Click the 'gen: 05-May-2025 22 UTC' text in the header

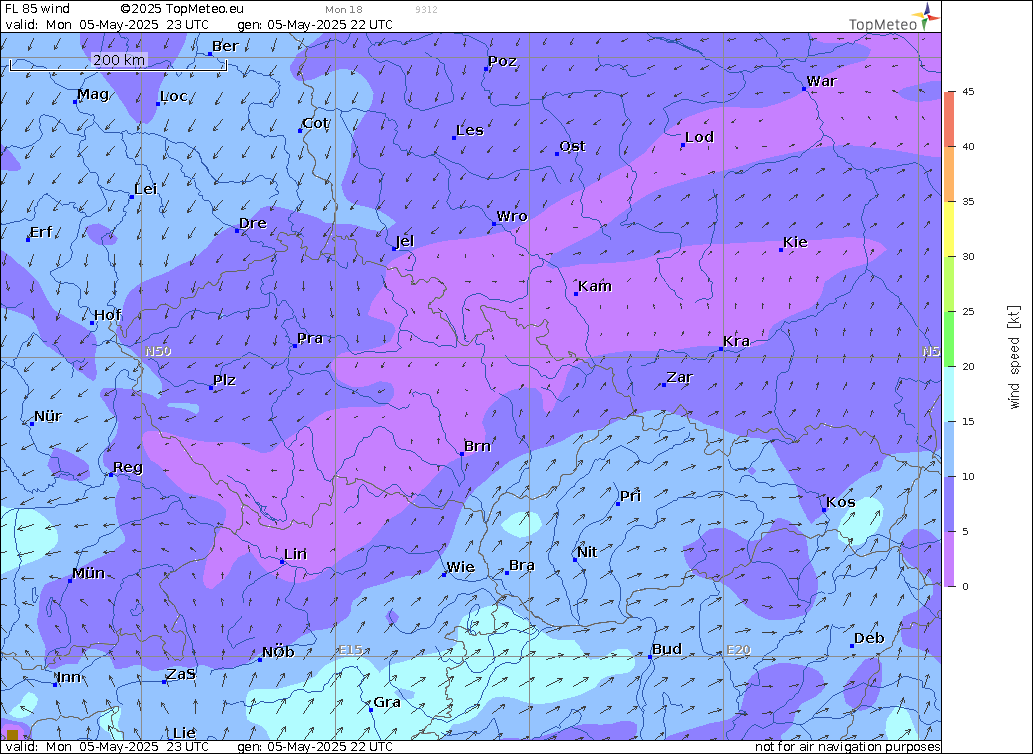pos(315,25)
